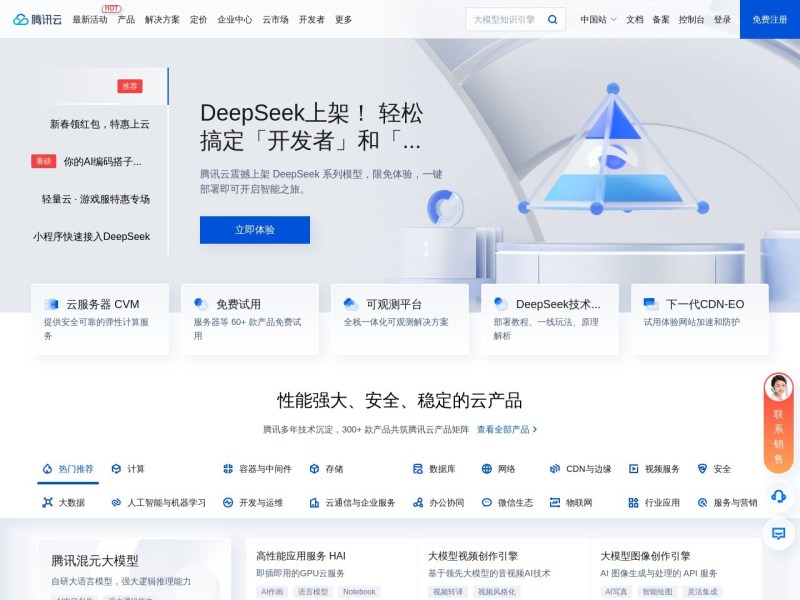Click the cube icon beside 计算

pyautogui.click(x=116, y=469)
